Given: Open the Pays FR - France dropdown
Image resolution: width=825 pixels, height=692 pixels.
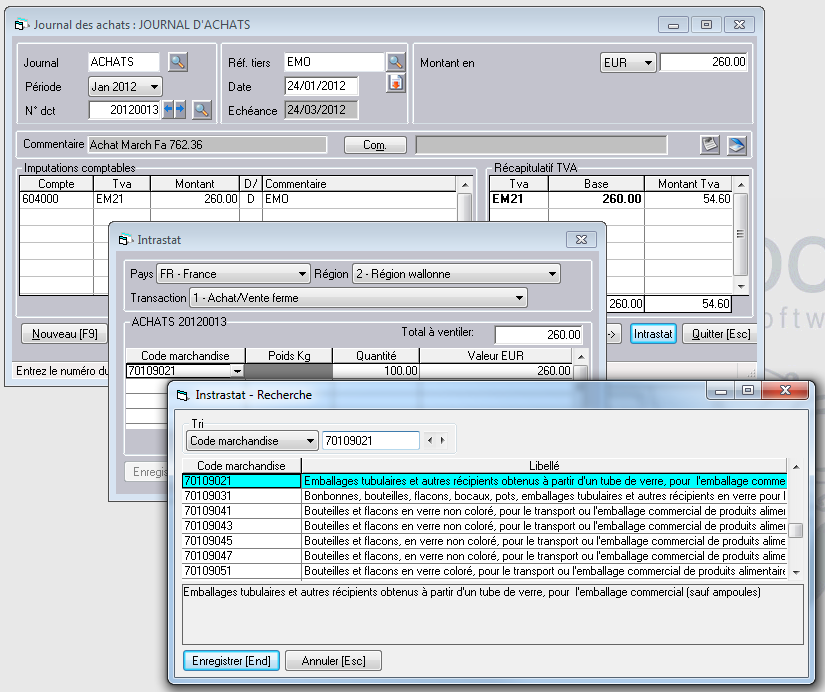Looking at the screenshot, I should [233, 274].
